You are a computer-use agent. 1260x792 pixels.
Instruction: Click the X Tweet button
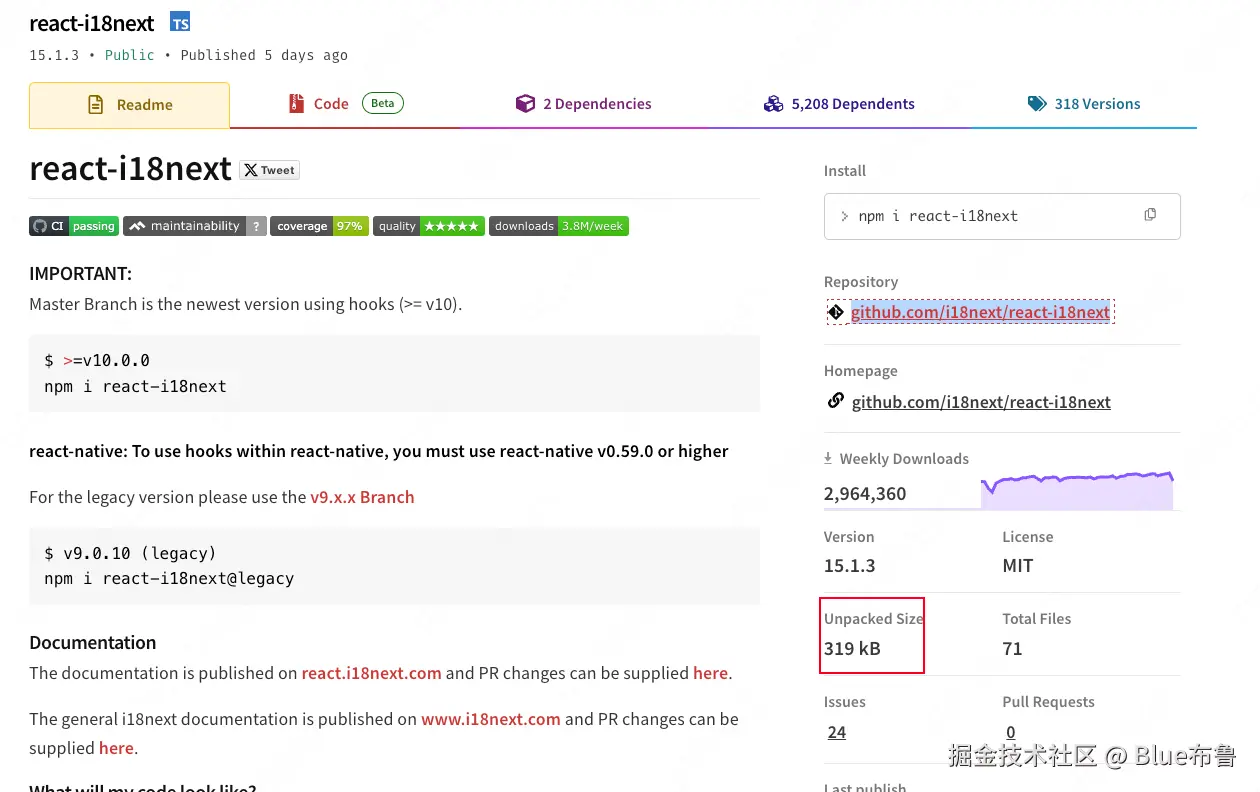pos(270,170)
